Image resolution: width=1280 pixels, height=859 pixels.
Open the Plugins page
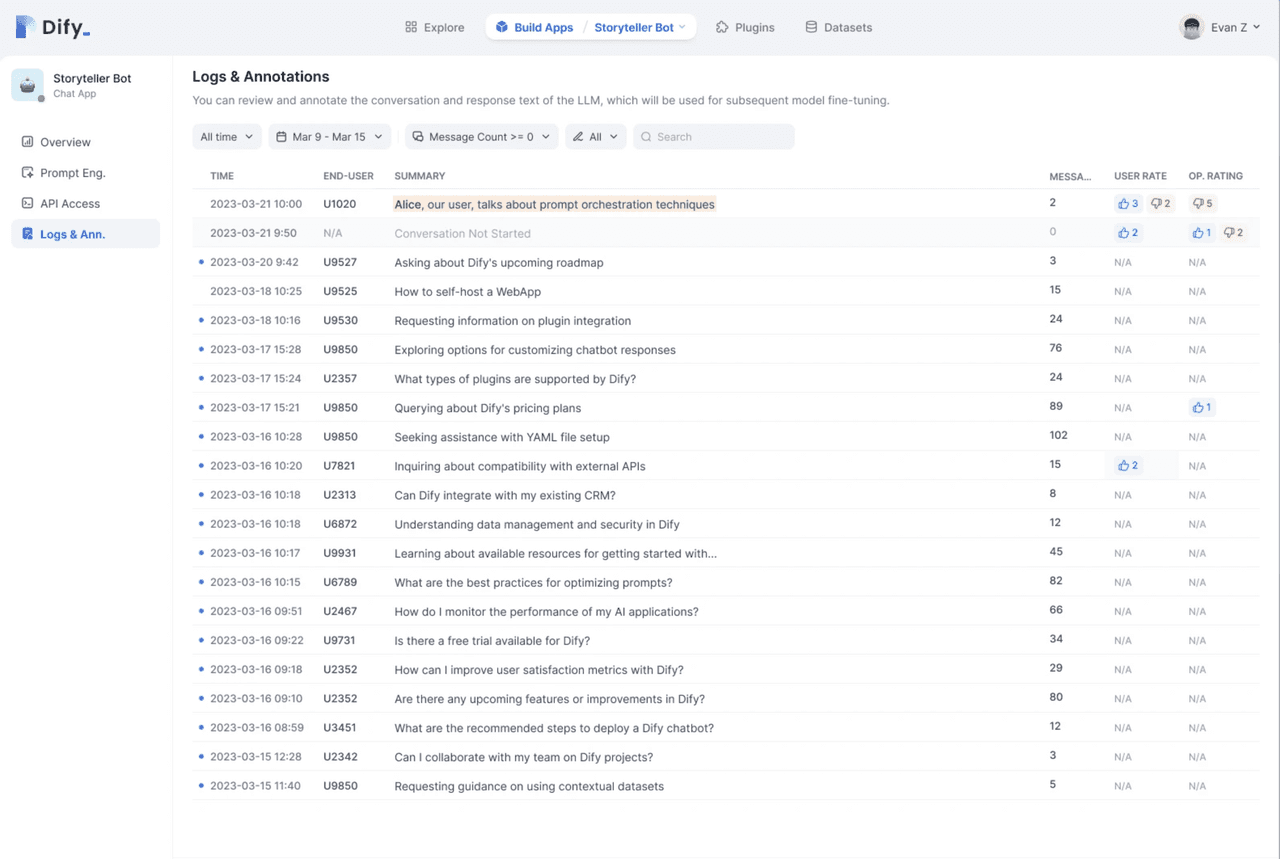745,28
